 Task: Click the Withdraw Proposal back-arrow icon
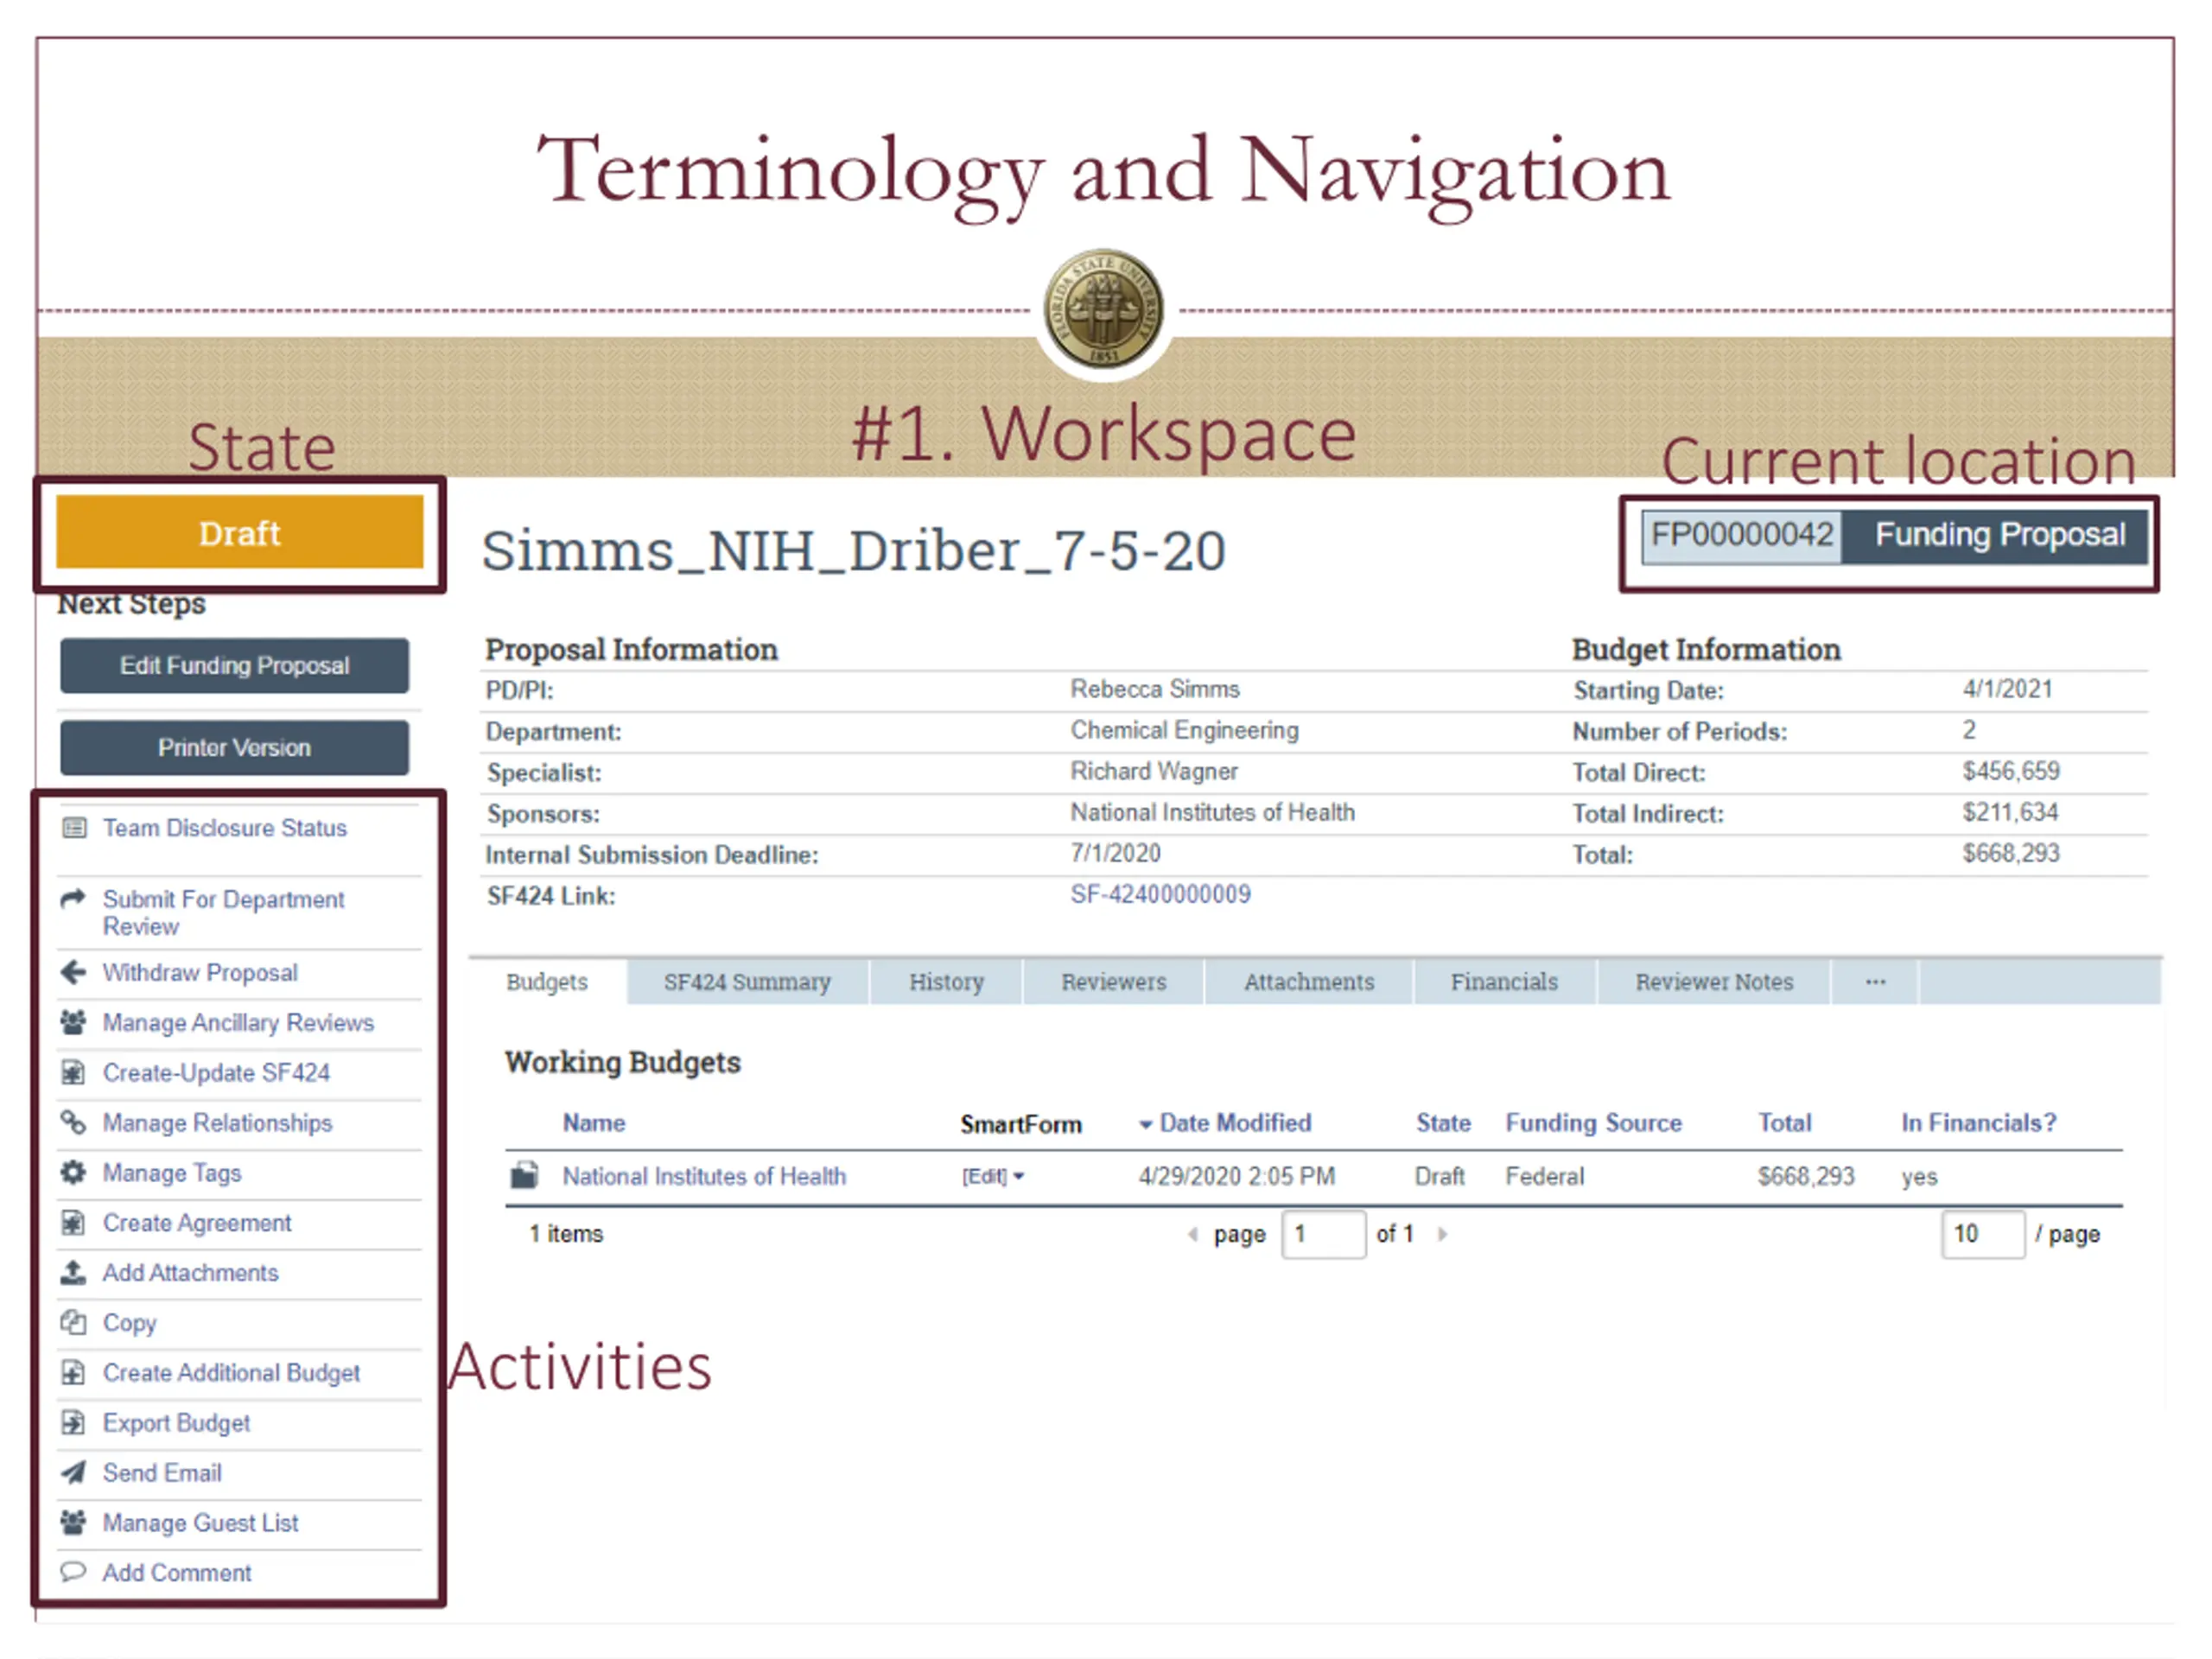click(x=74, y=972)
